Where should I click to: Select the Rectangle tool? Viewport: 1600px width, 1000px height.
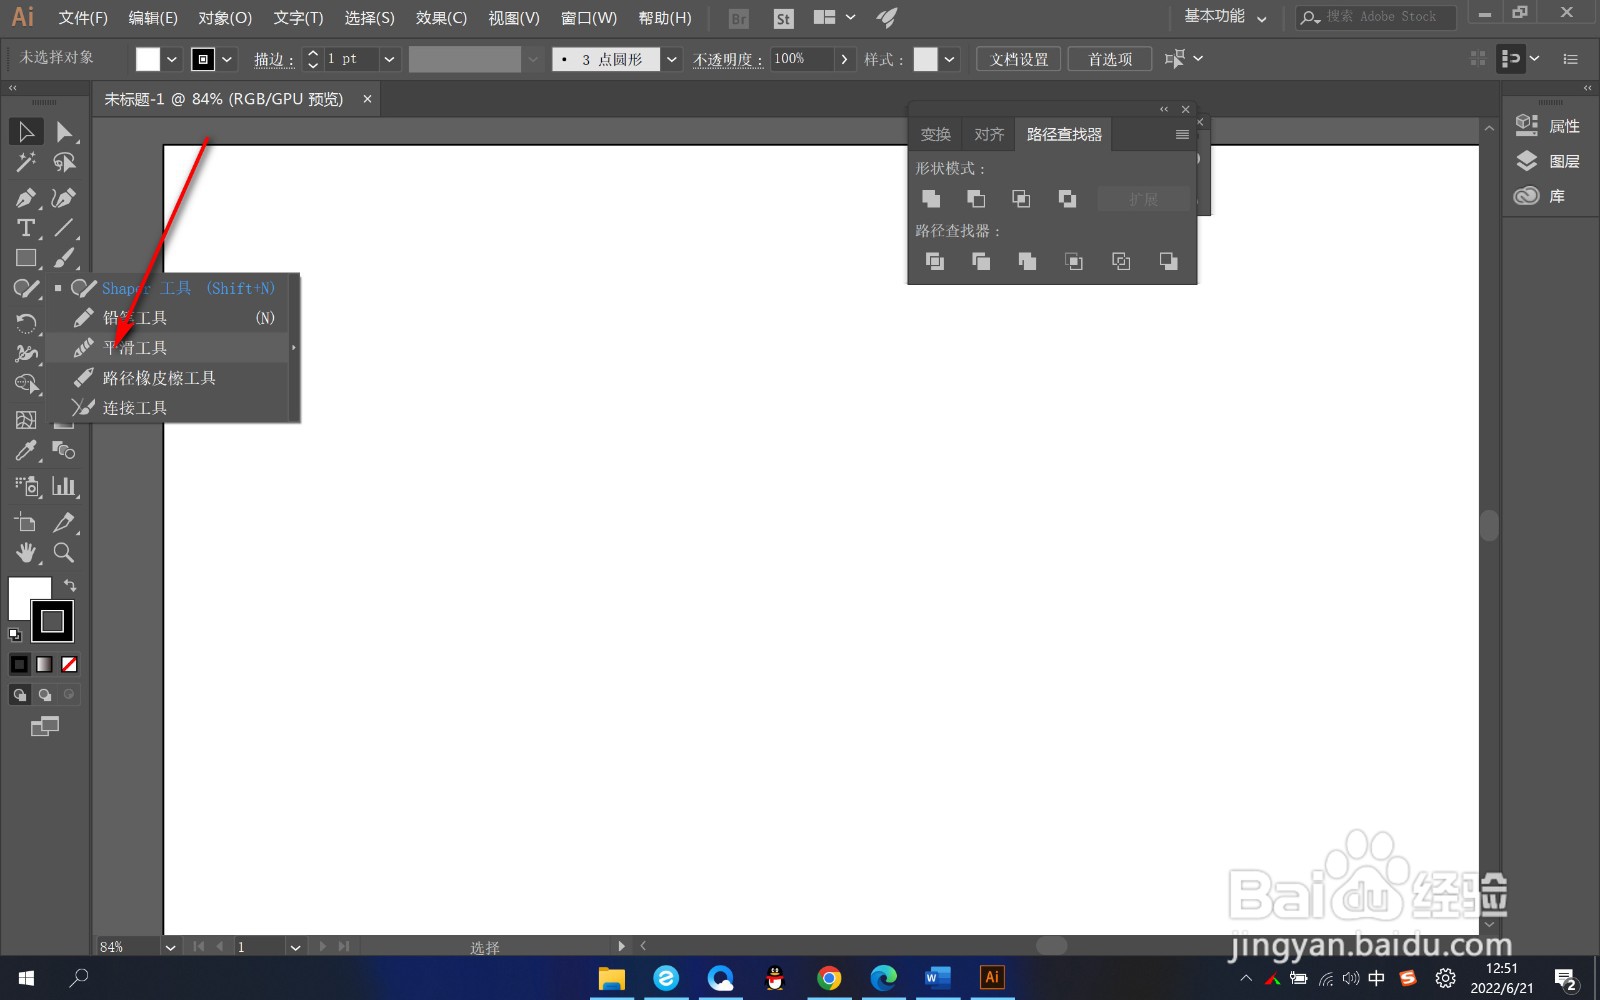pos(26,258)
